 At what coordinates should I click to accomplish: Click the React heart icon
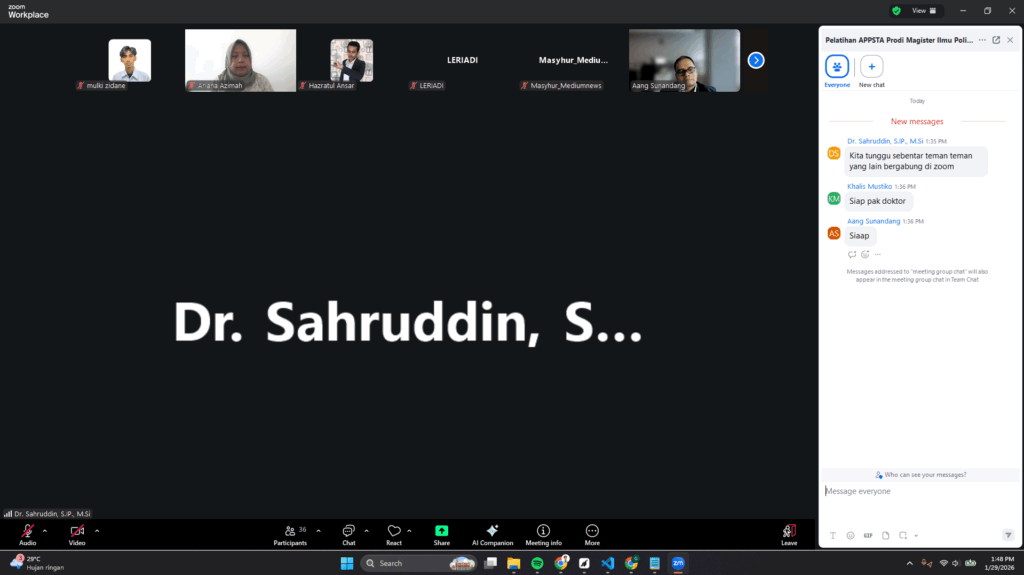[x=394, y=531]
